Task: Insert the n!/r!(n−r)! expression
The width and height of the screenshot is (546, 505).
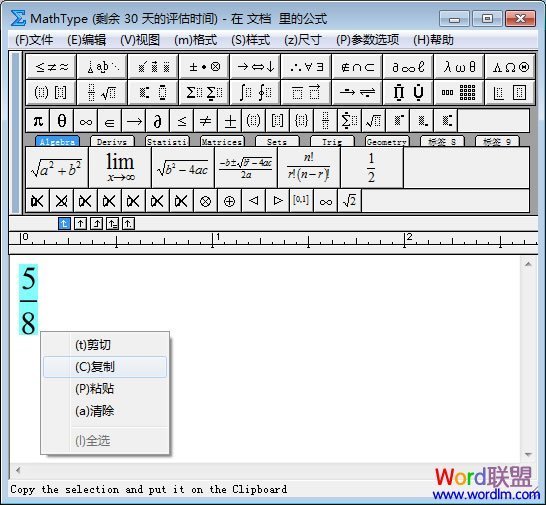Action: (309, 168)
